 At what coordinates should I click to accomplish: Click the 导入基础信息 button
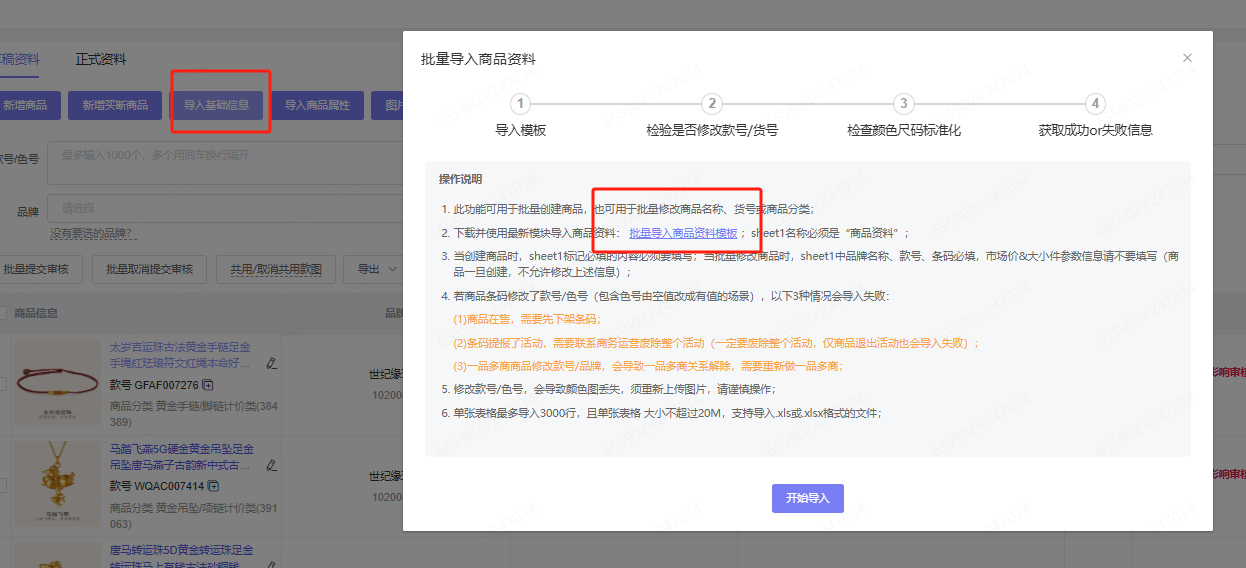click(x=216, y=105)
